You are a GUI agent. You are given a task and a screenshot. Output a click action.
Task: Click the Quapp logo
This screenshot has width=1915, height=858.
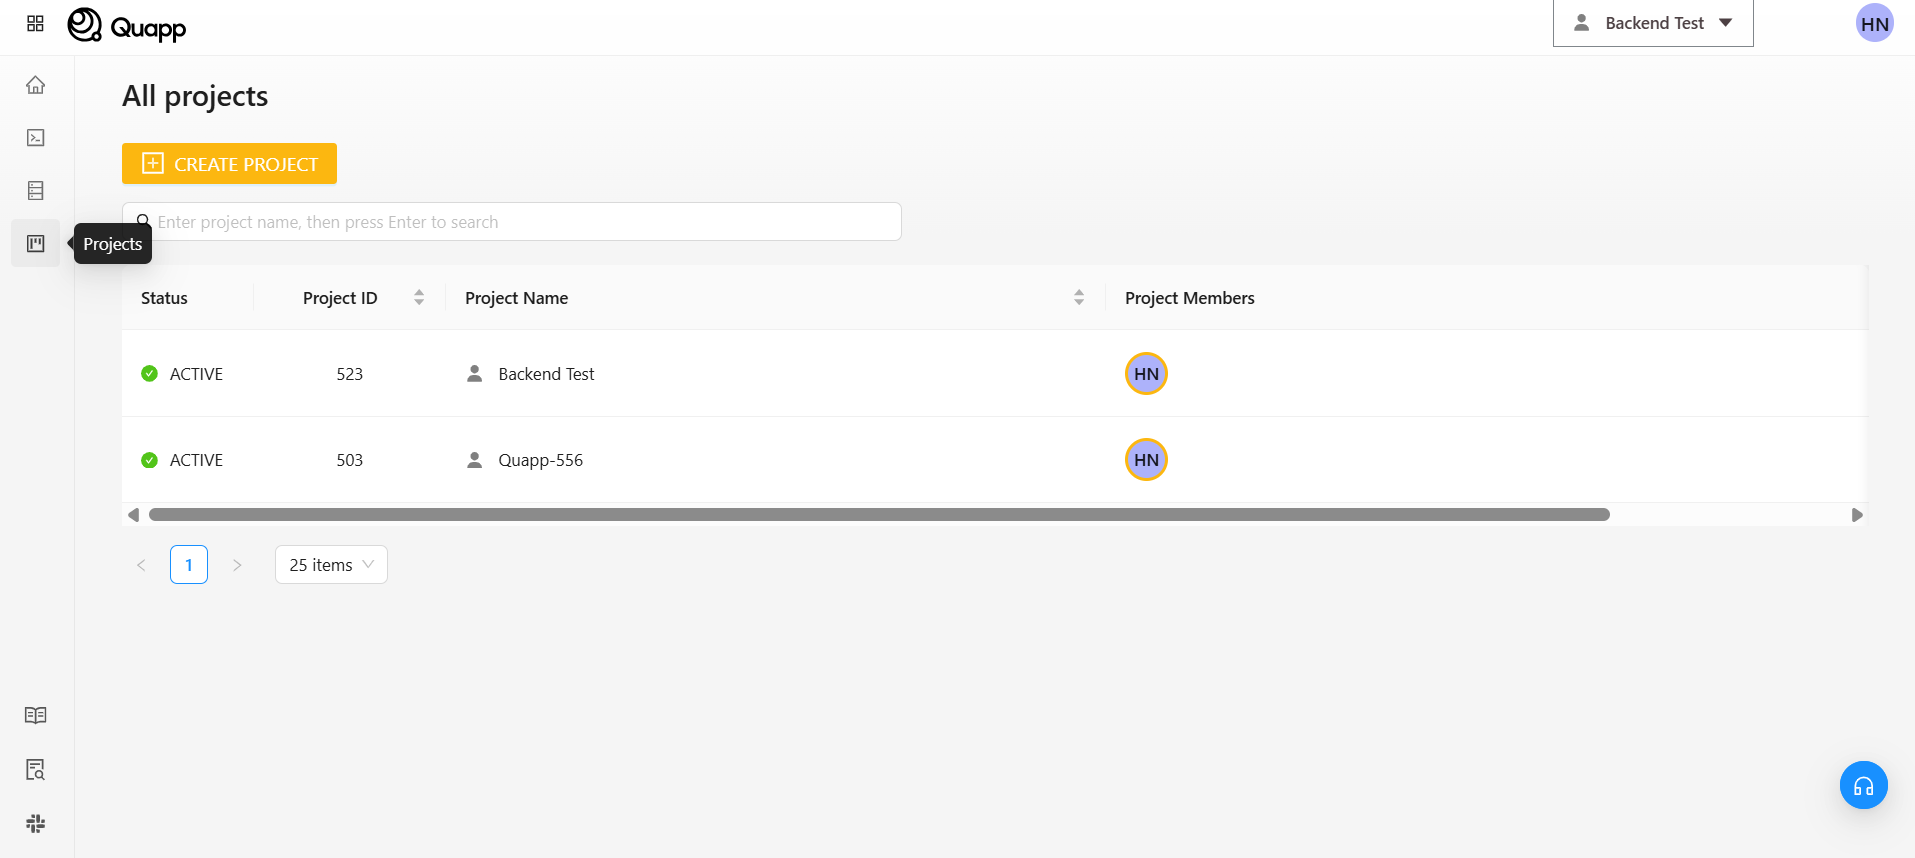coord(127,26)
